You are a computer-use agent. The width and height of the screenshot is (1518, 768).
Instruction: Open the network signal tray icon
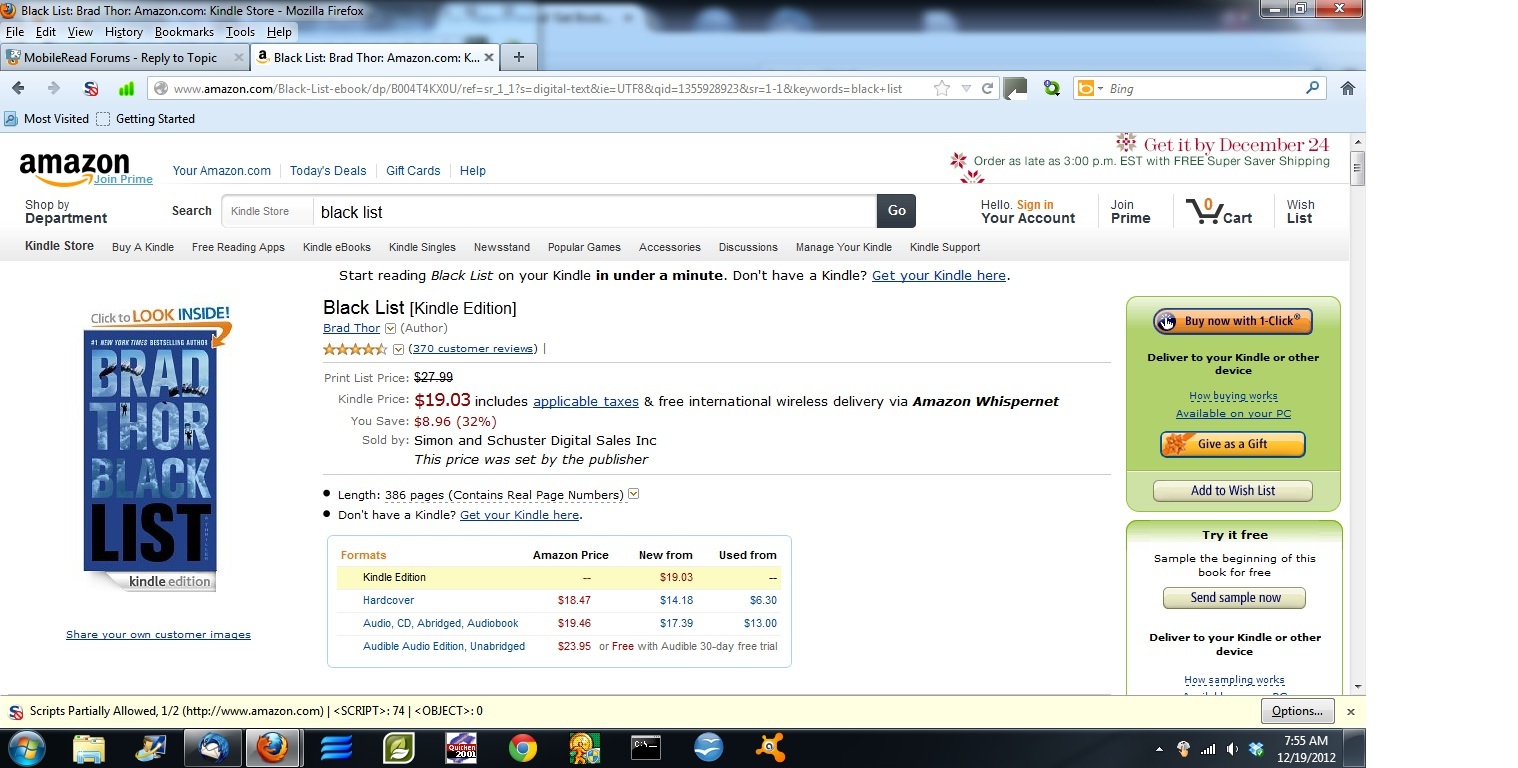pyautogui.click(x=1208, y=749)
